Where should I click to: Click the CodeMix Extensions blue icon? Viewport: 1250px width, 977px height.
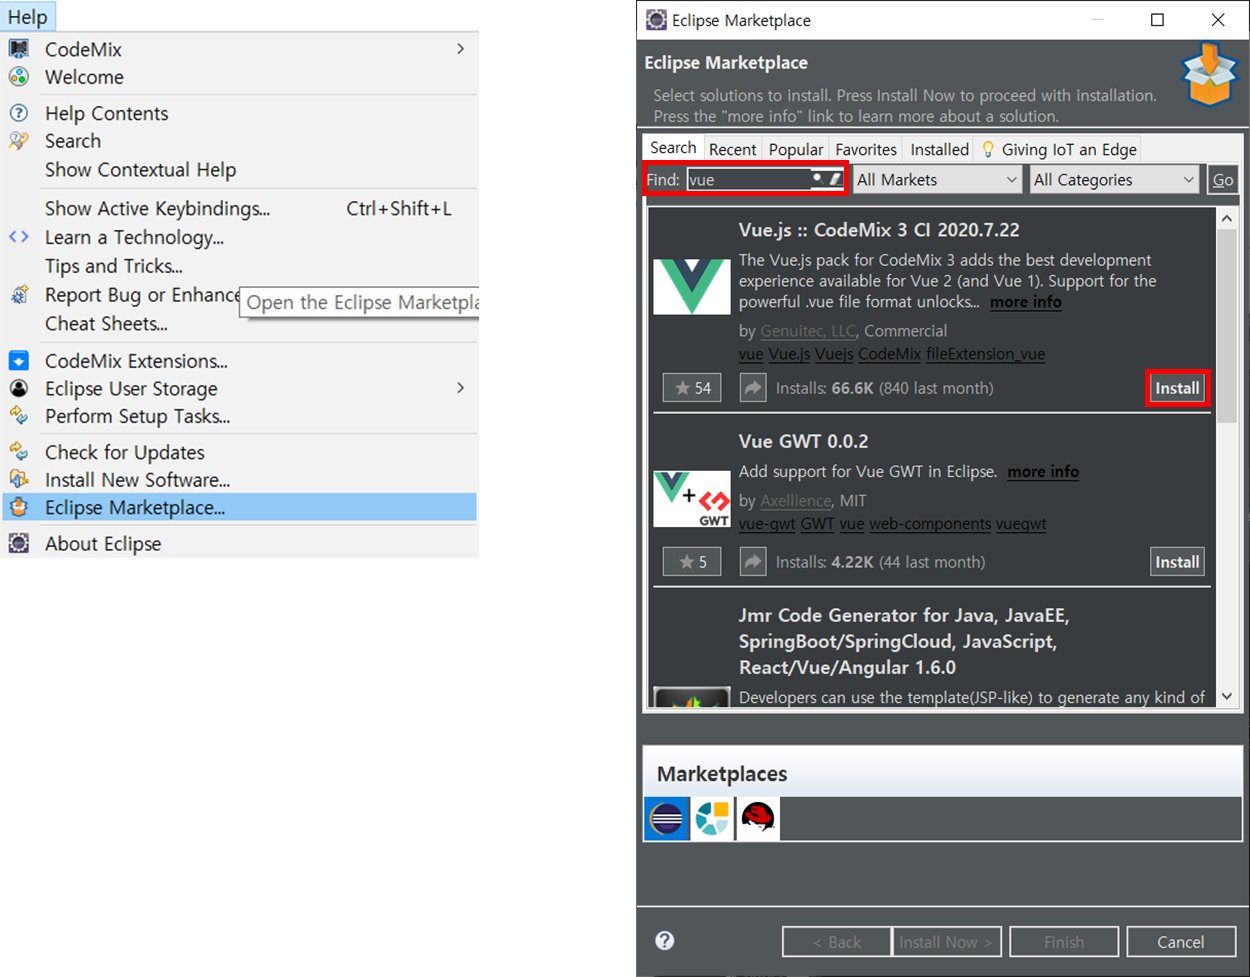pyautogui.click(x=19, y=361)
